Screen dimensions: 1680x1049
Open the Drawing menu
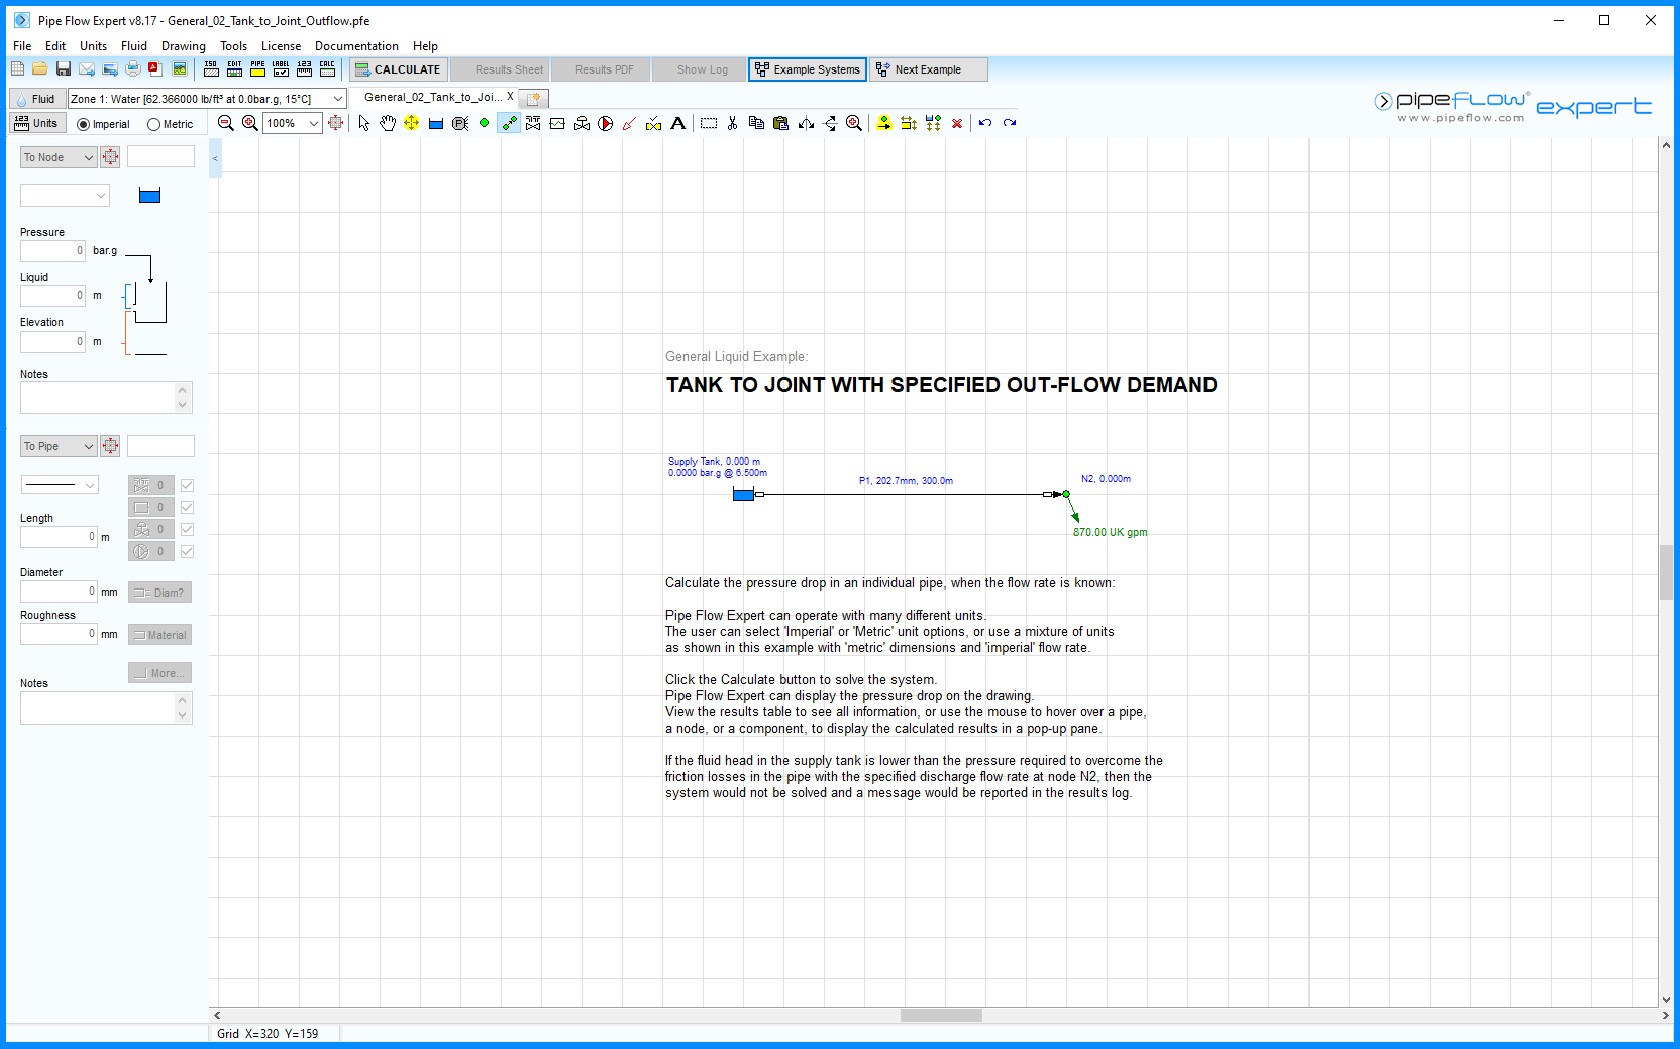coord(184,46)
